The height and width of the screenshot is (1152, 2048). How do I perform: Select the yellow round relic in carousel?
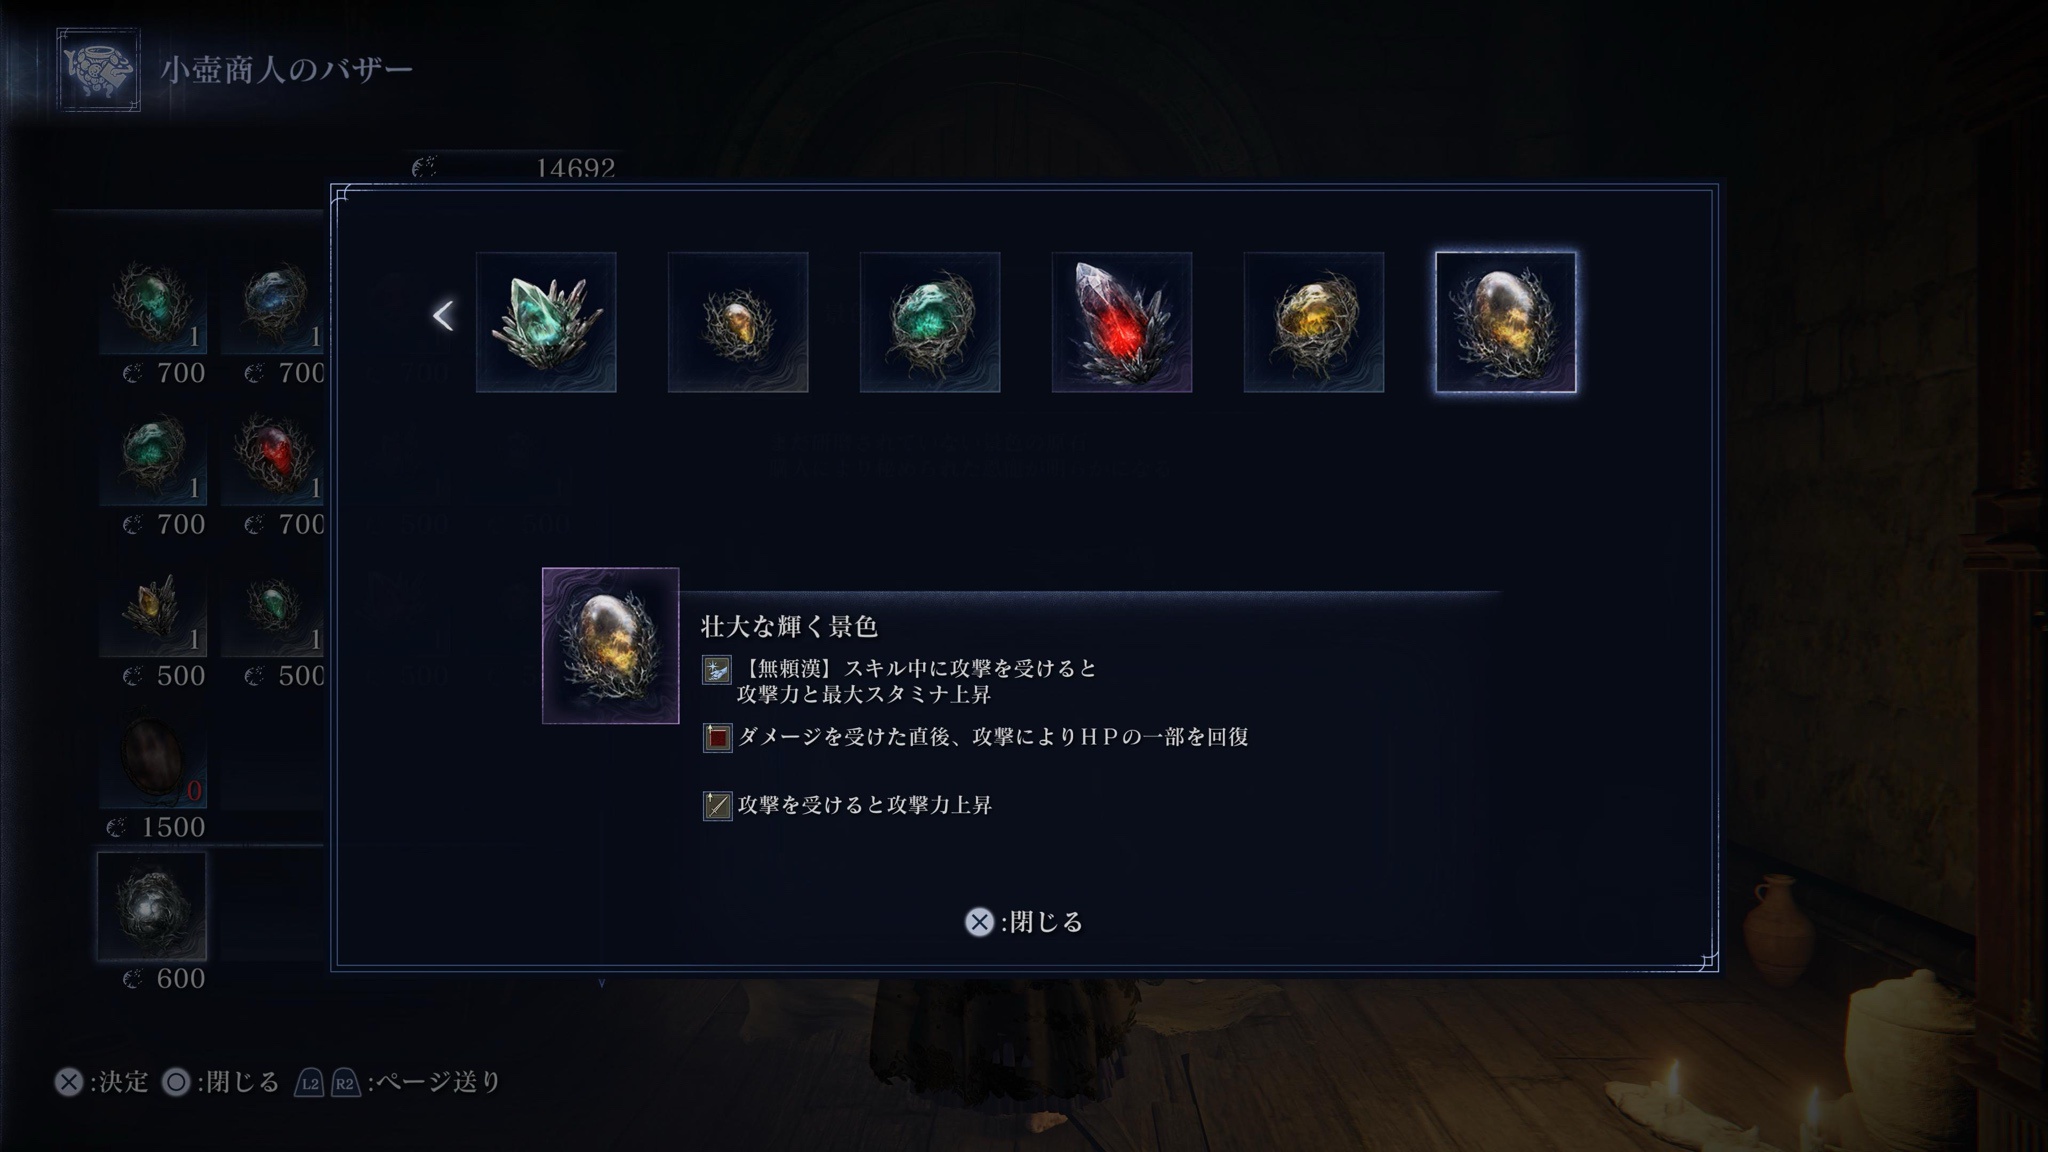[x=1314, y=322]
